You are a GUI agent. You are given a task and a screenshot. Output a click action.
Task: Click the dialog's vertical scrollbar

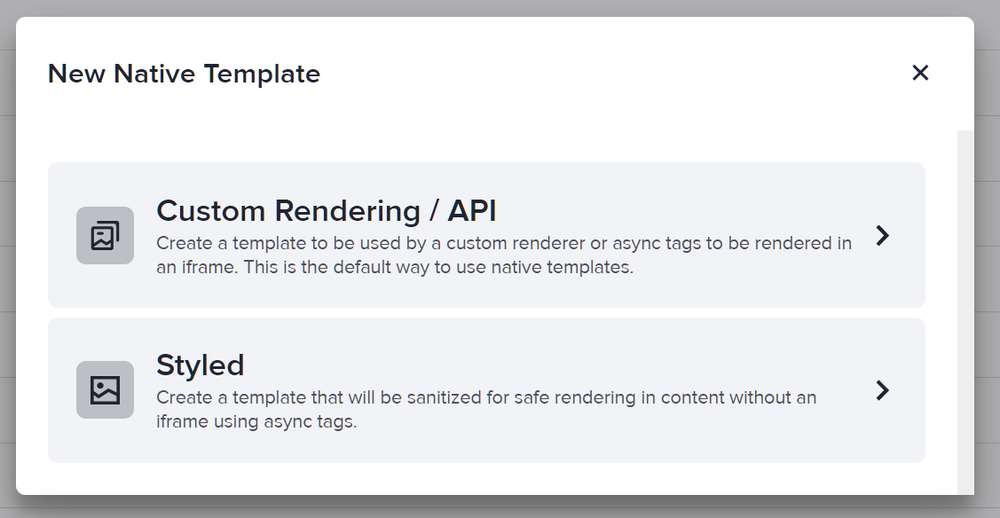tap(966, 312)
